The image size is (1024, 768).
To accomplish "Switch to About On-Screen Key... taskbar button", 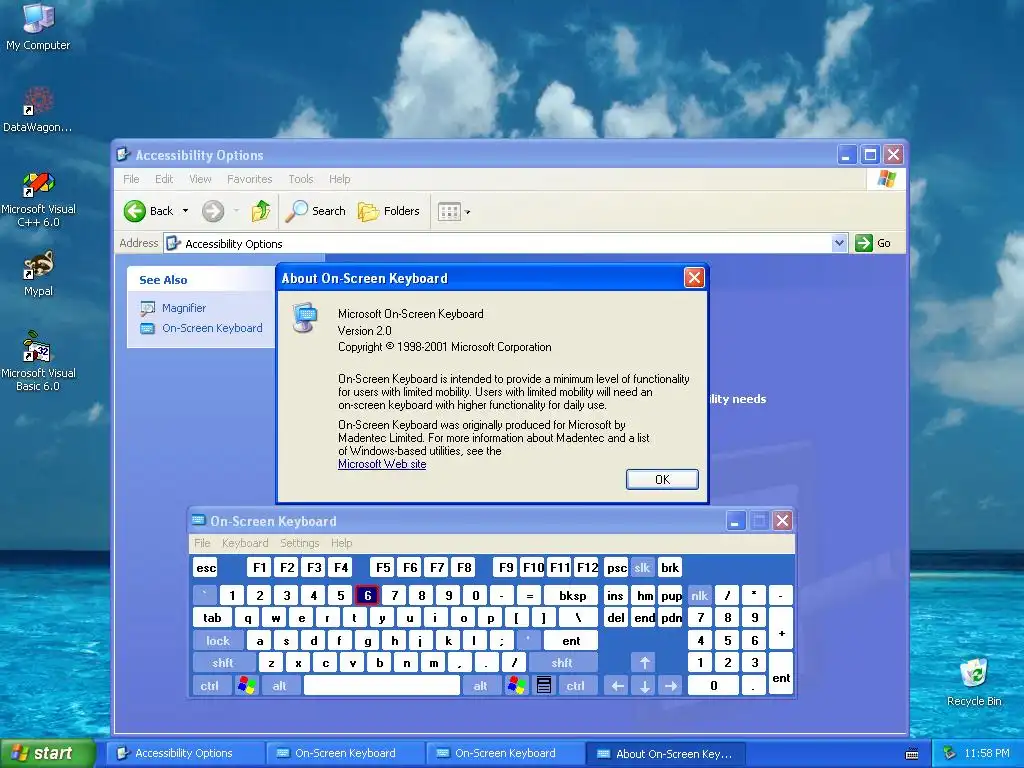I will pos(665,754).
